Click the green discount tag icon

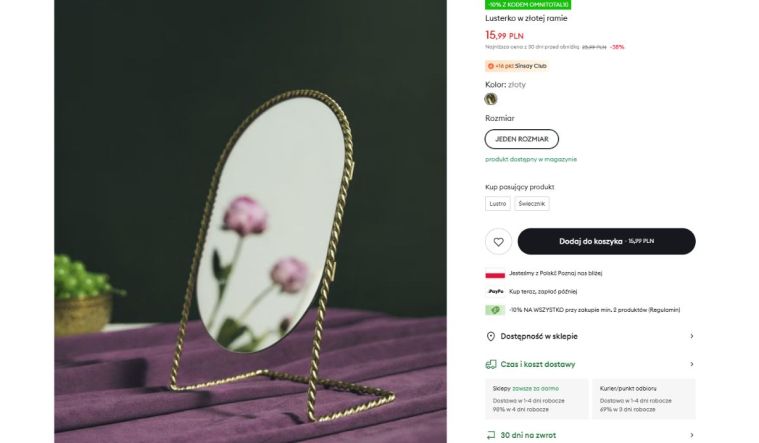[495, 310]
